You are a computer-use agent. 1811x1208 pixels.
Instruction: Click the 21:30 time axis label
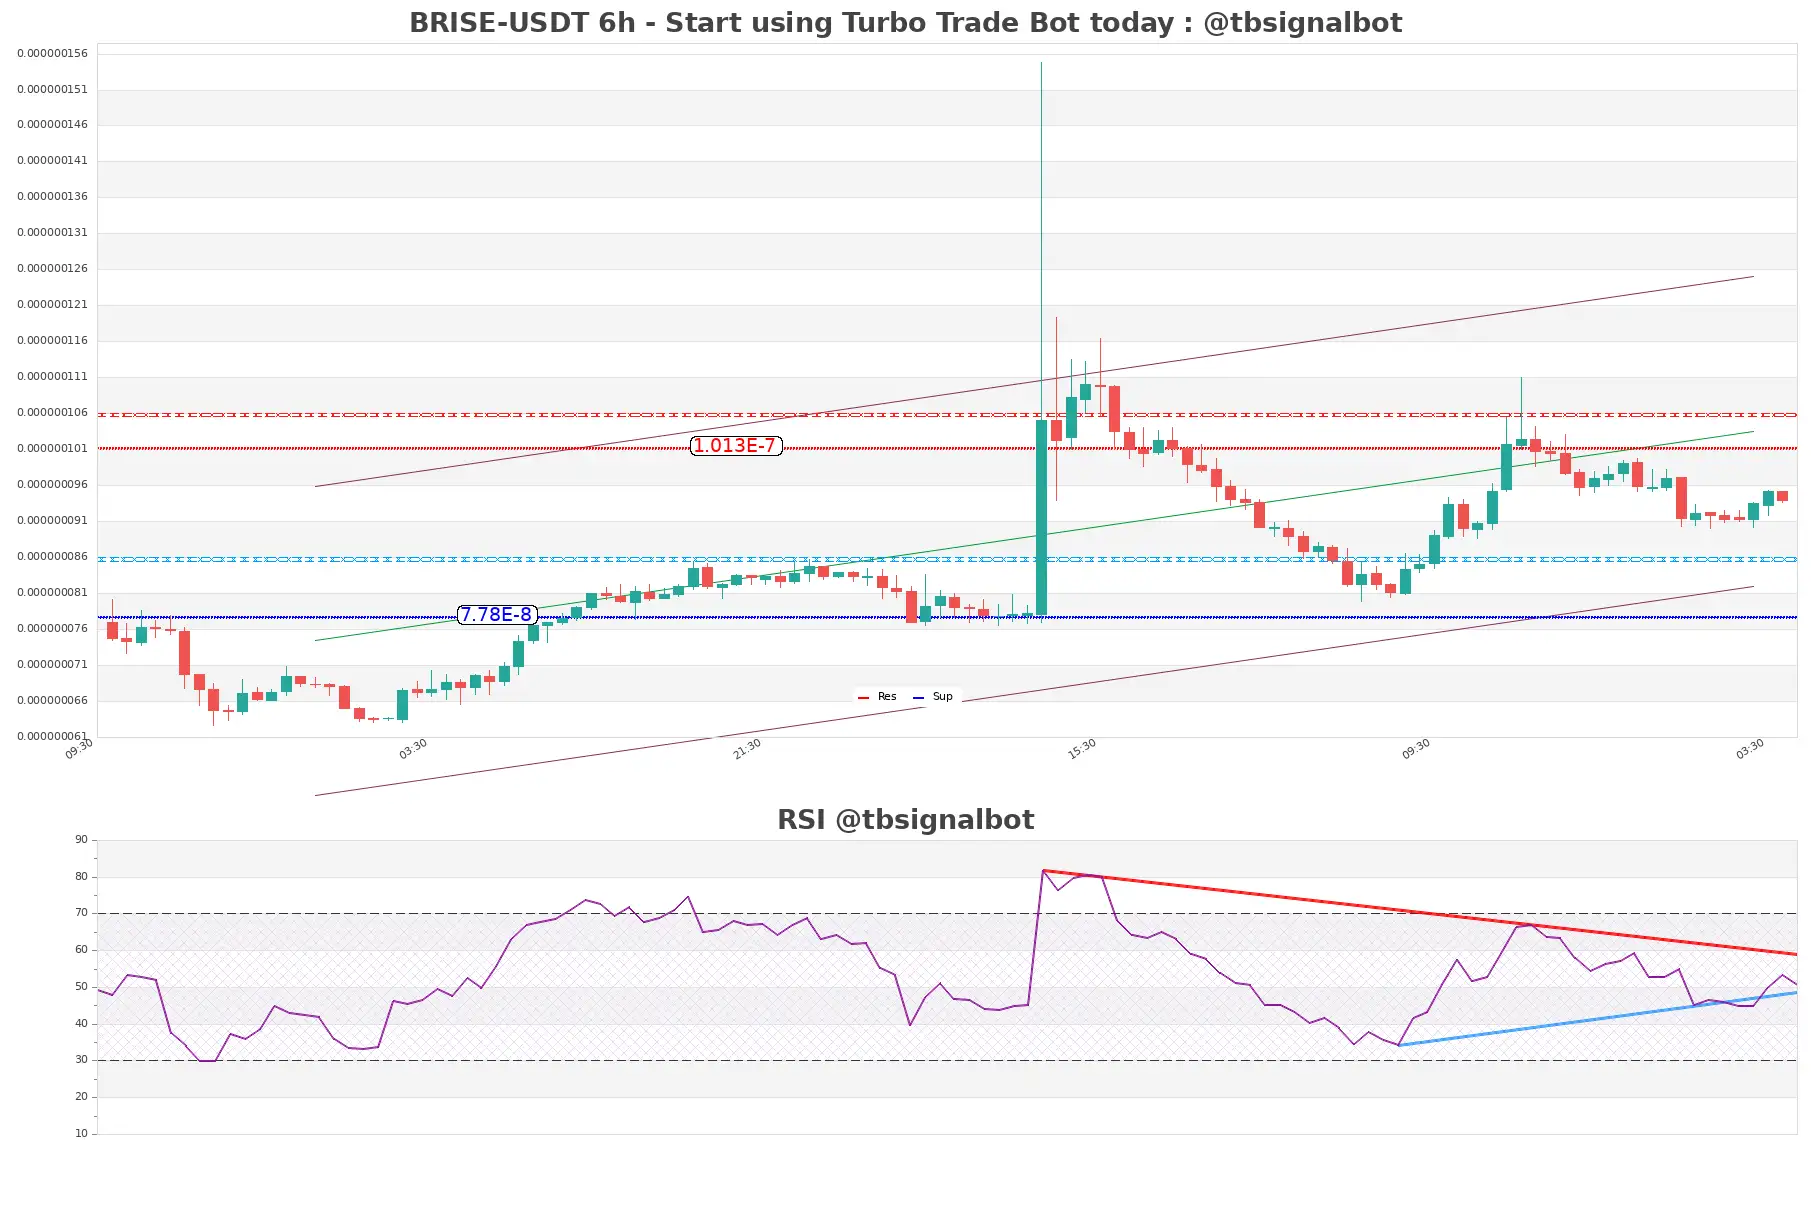click(747, 749)
